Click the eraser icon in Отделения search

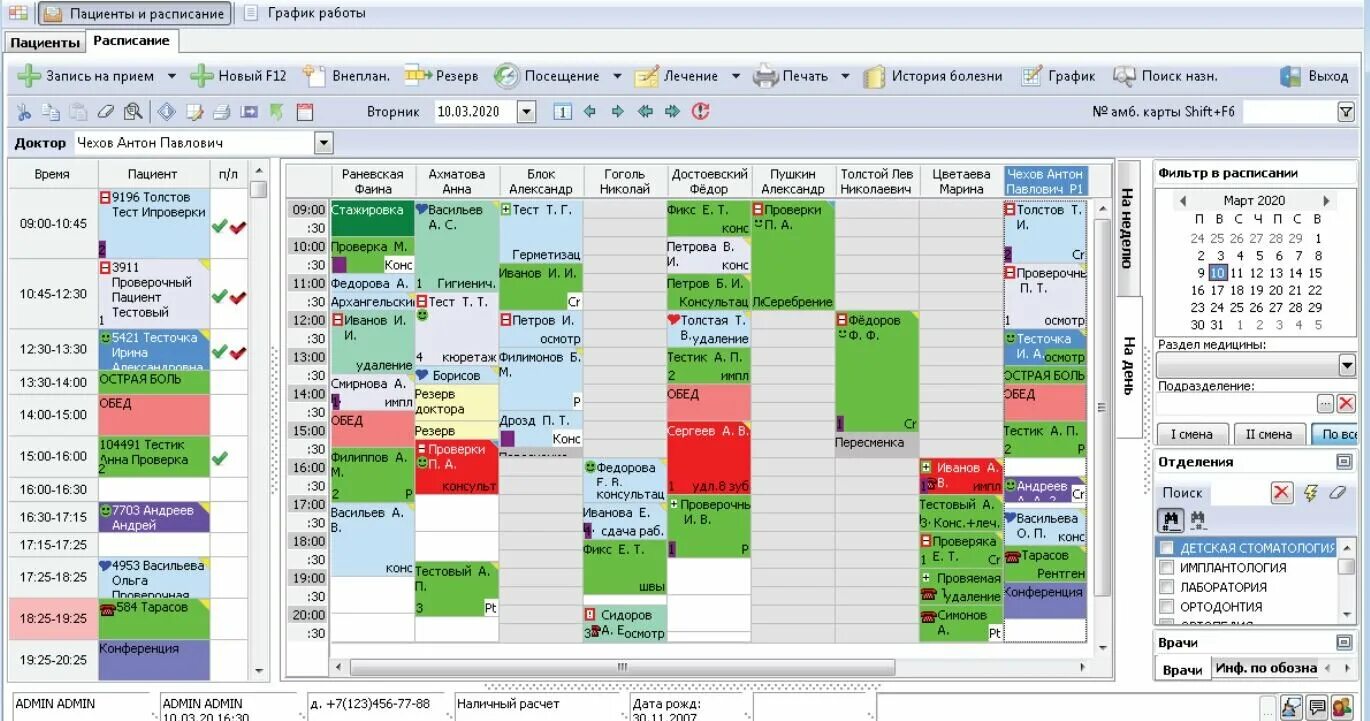click(x=1338, y=492)
